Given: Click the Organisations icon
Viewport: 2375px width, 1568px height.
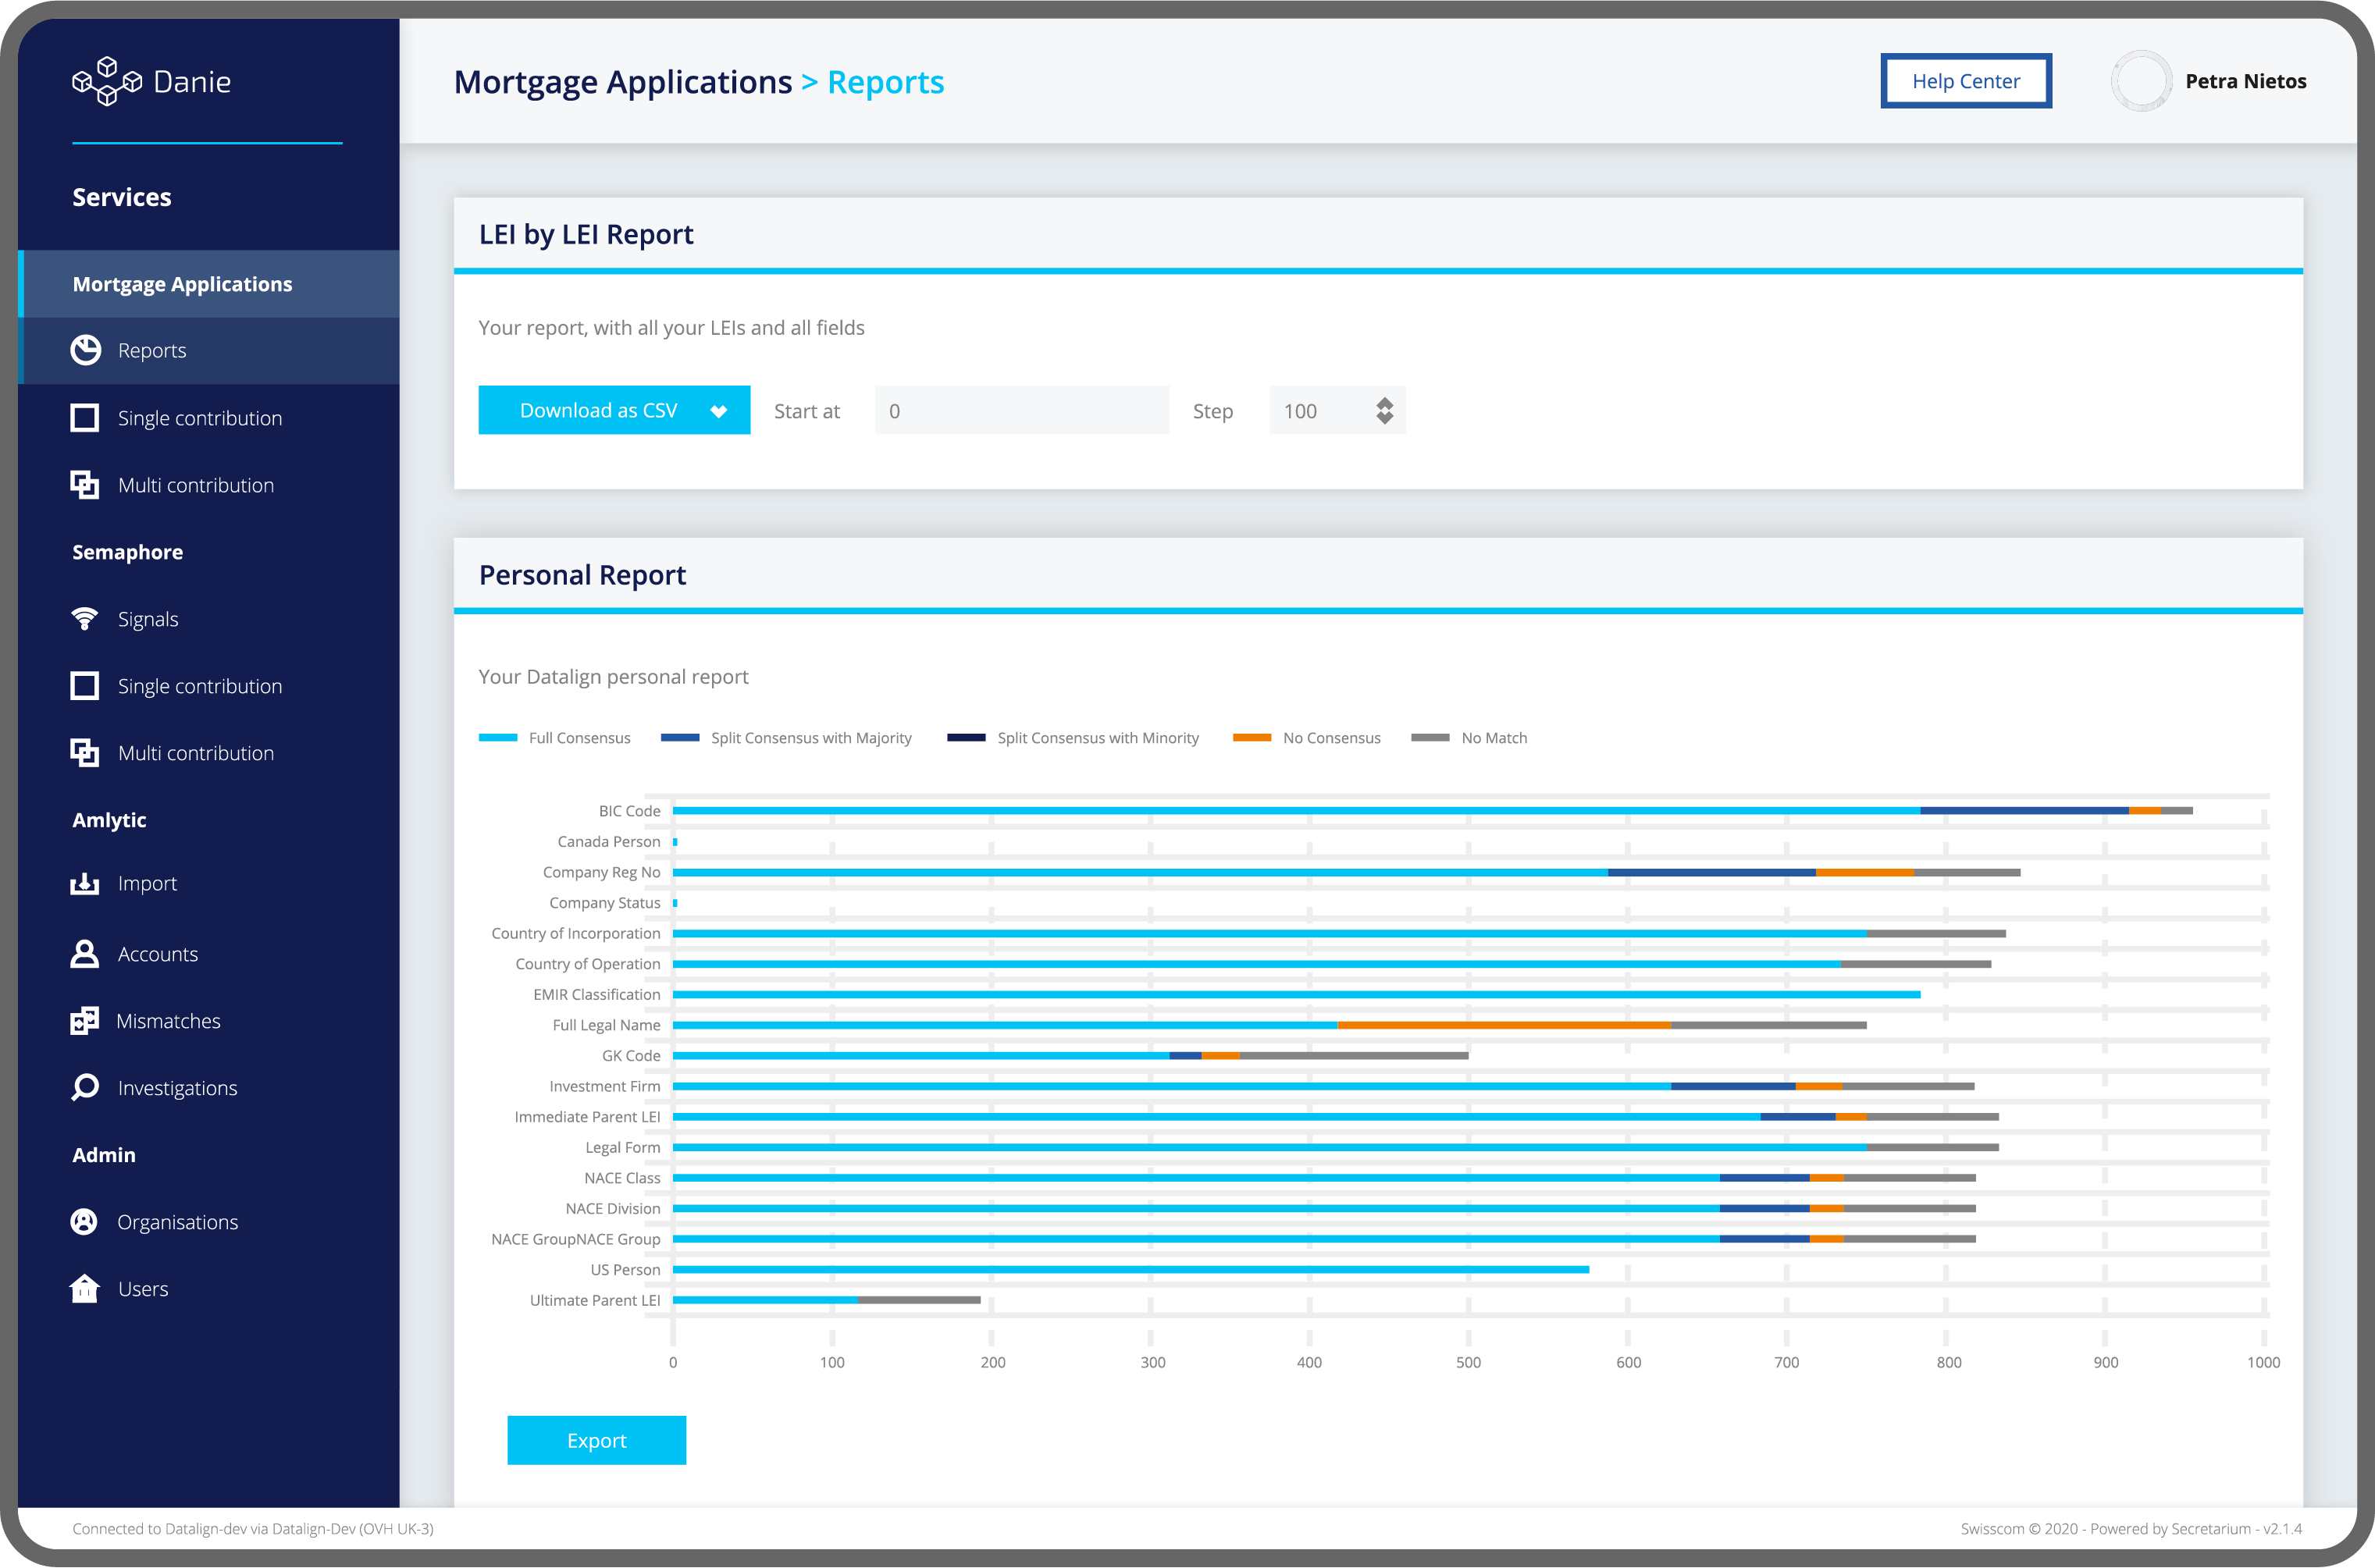Looking at the screenshot, I should click(85, 1222).
